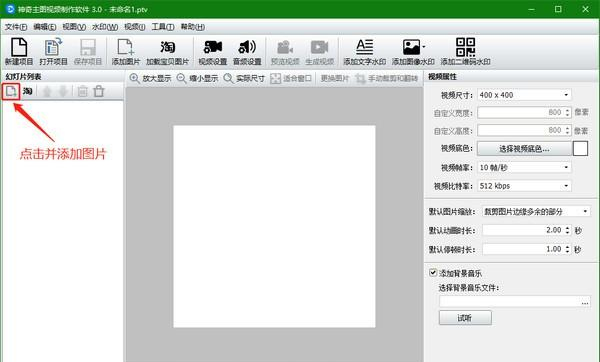
Task: Click the 自定义高度 stepper arrows
Action: click(567, 130)
